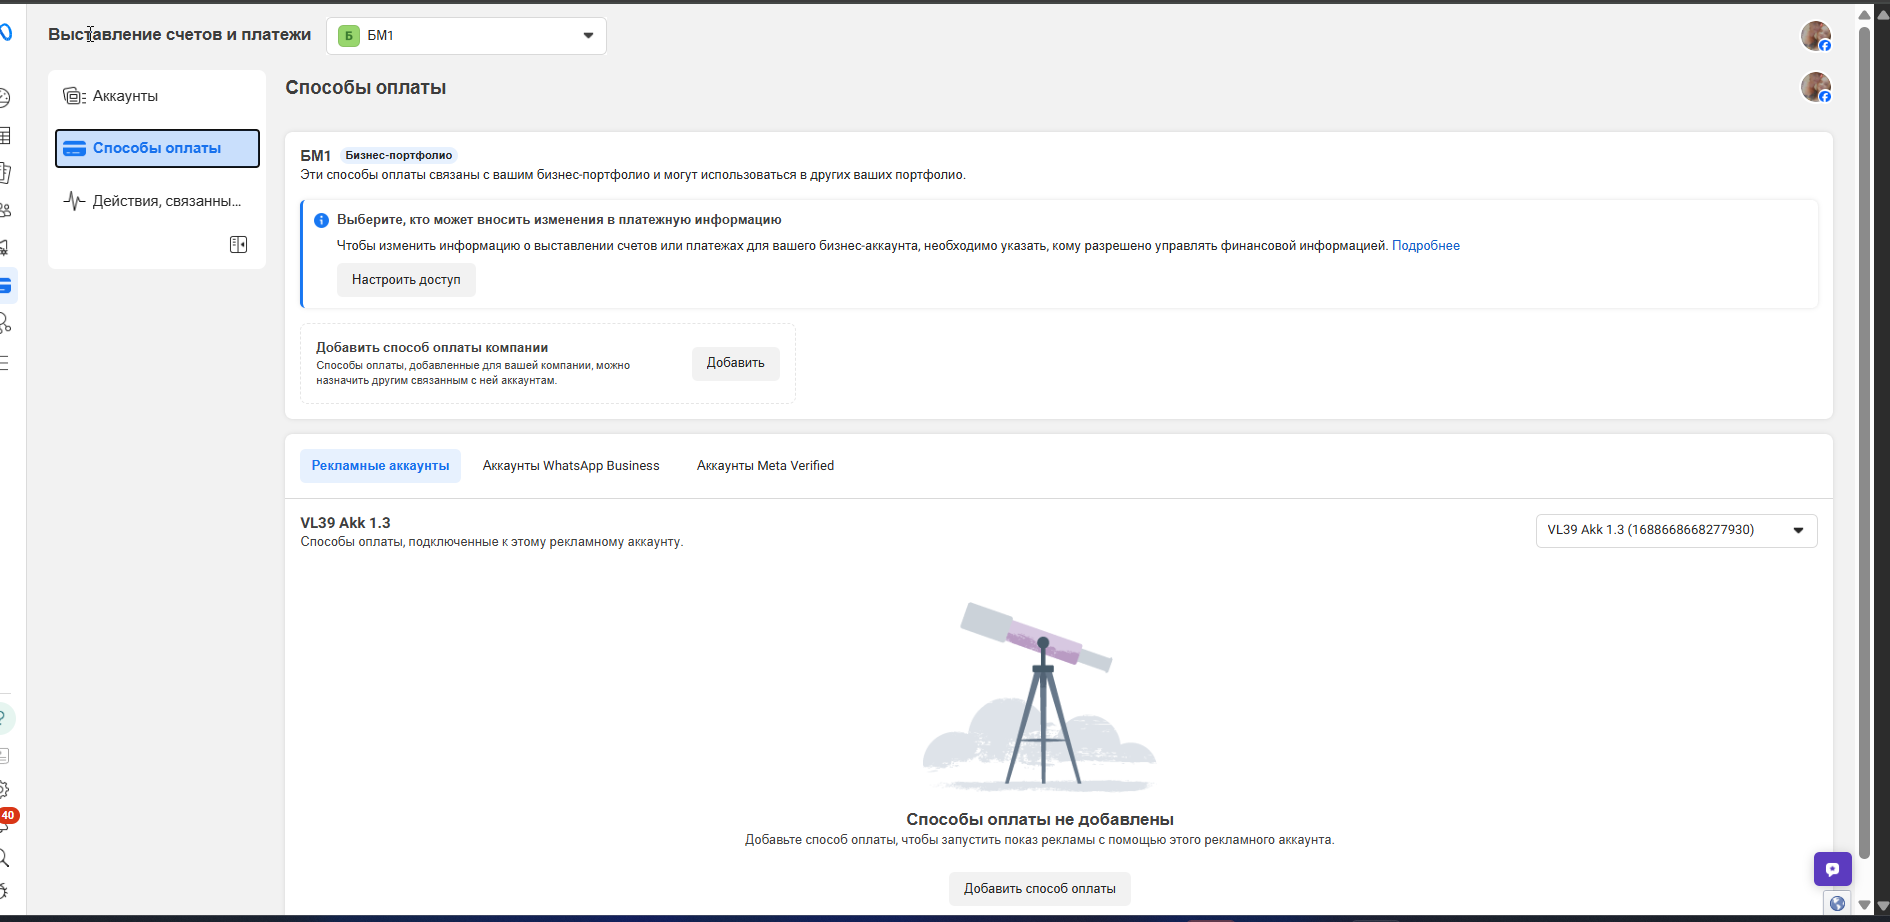Open the pages/cards icon in left rail

tap(4, 173)
